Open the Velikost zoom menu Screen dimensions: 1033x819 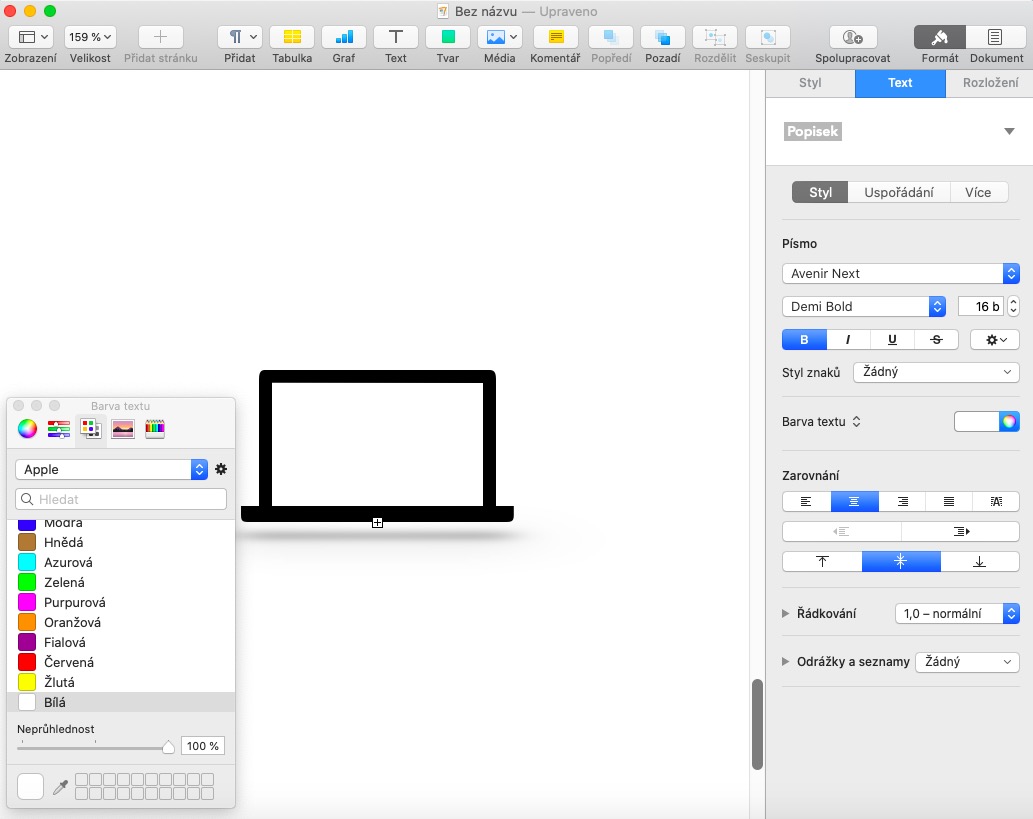click(90, 37)
